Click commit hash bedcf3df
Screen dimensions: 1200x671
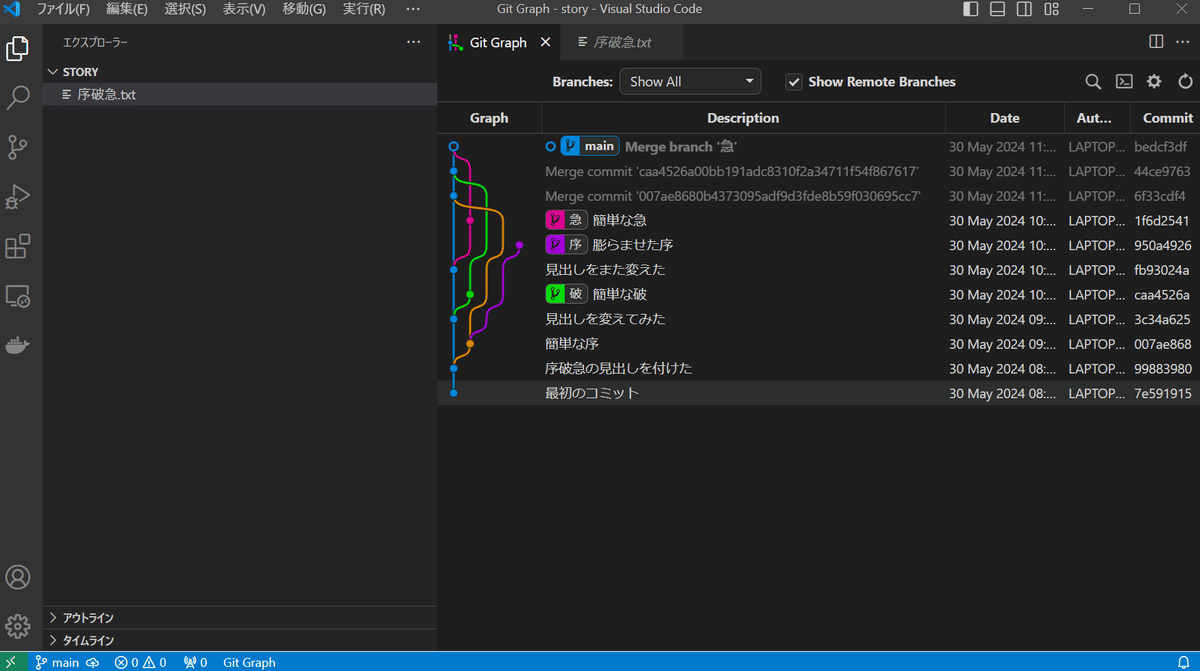click(x=1161, y=147)
